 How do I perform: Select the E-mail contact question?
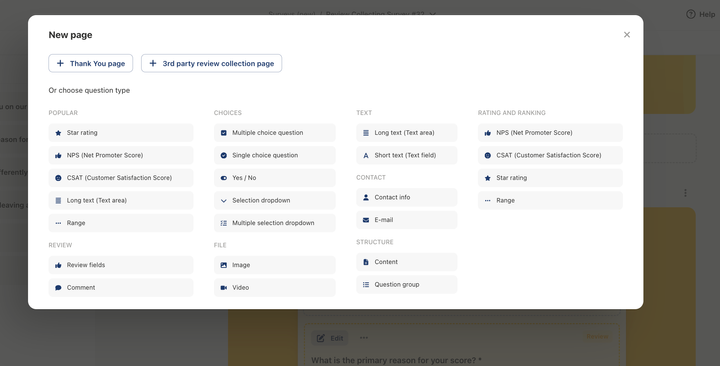click(407, 220)
